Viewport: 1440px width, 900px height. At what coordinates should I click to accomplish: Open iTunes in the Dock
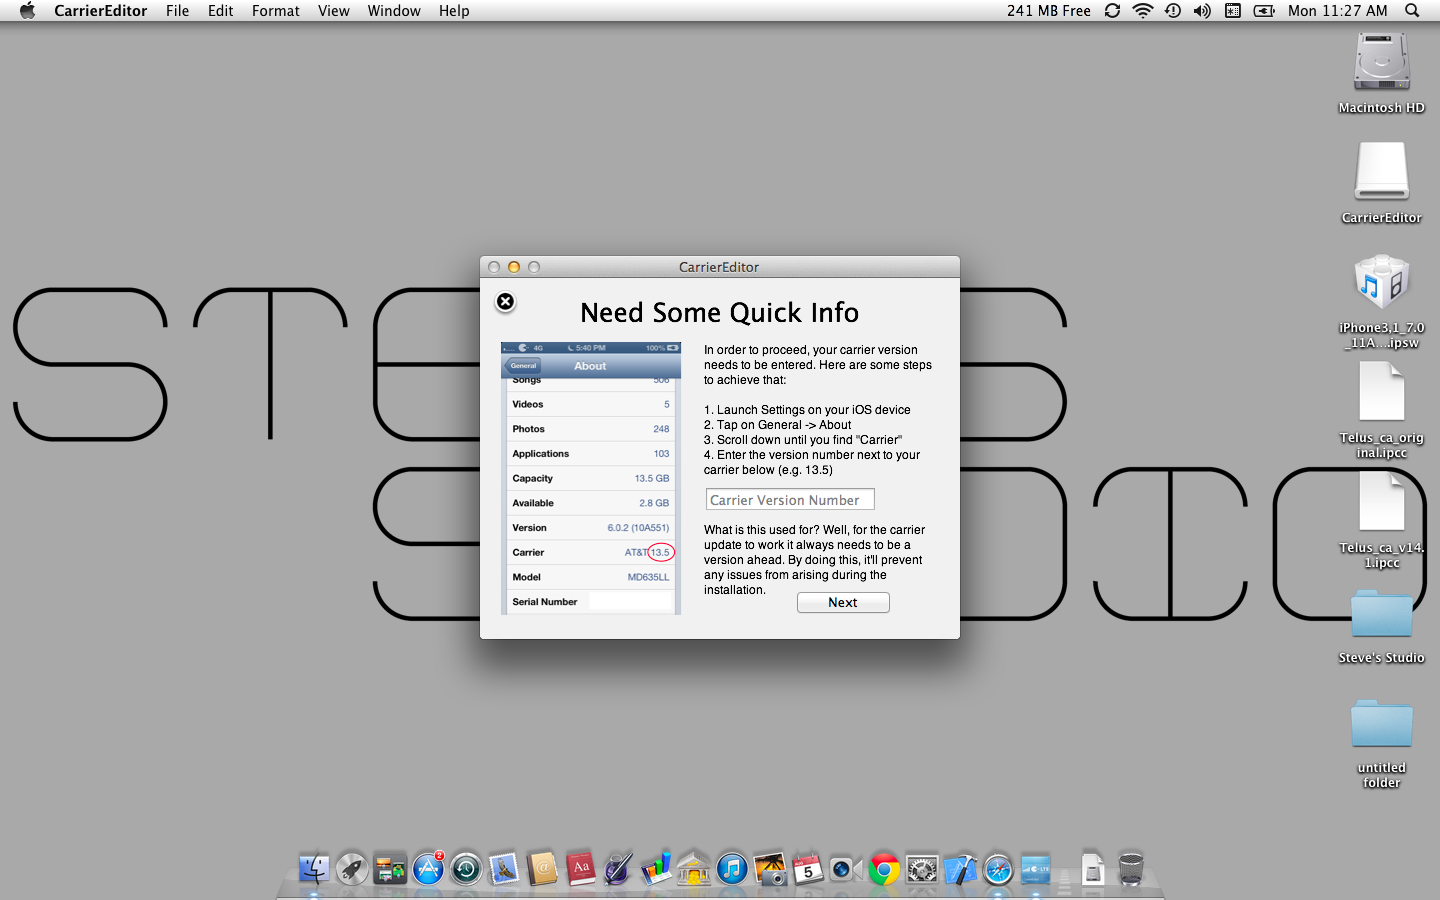[x=732, y=869]
